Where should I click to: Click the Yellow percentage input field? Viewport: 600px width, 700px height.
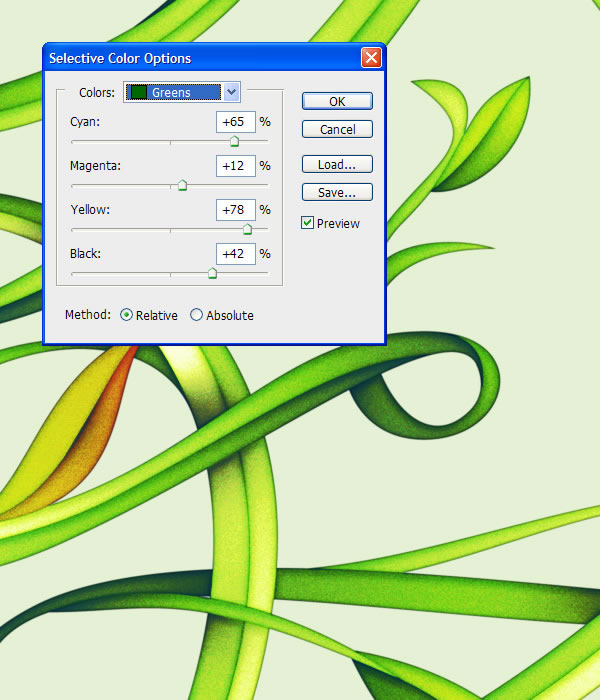pyautogui.click(x=236, y=210)
